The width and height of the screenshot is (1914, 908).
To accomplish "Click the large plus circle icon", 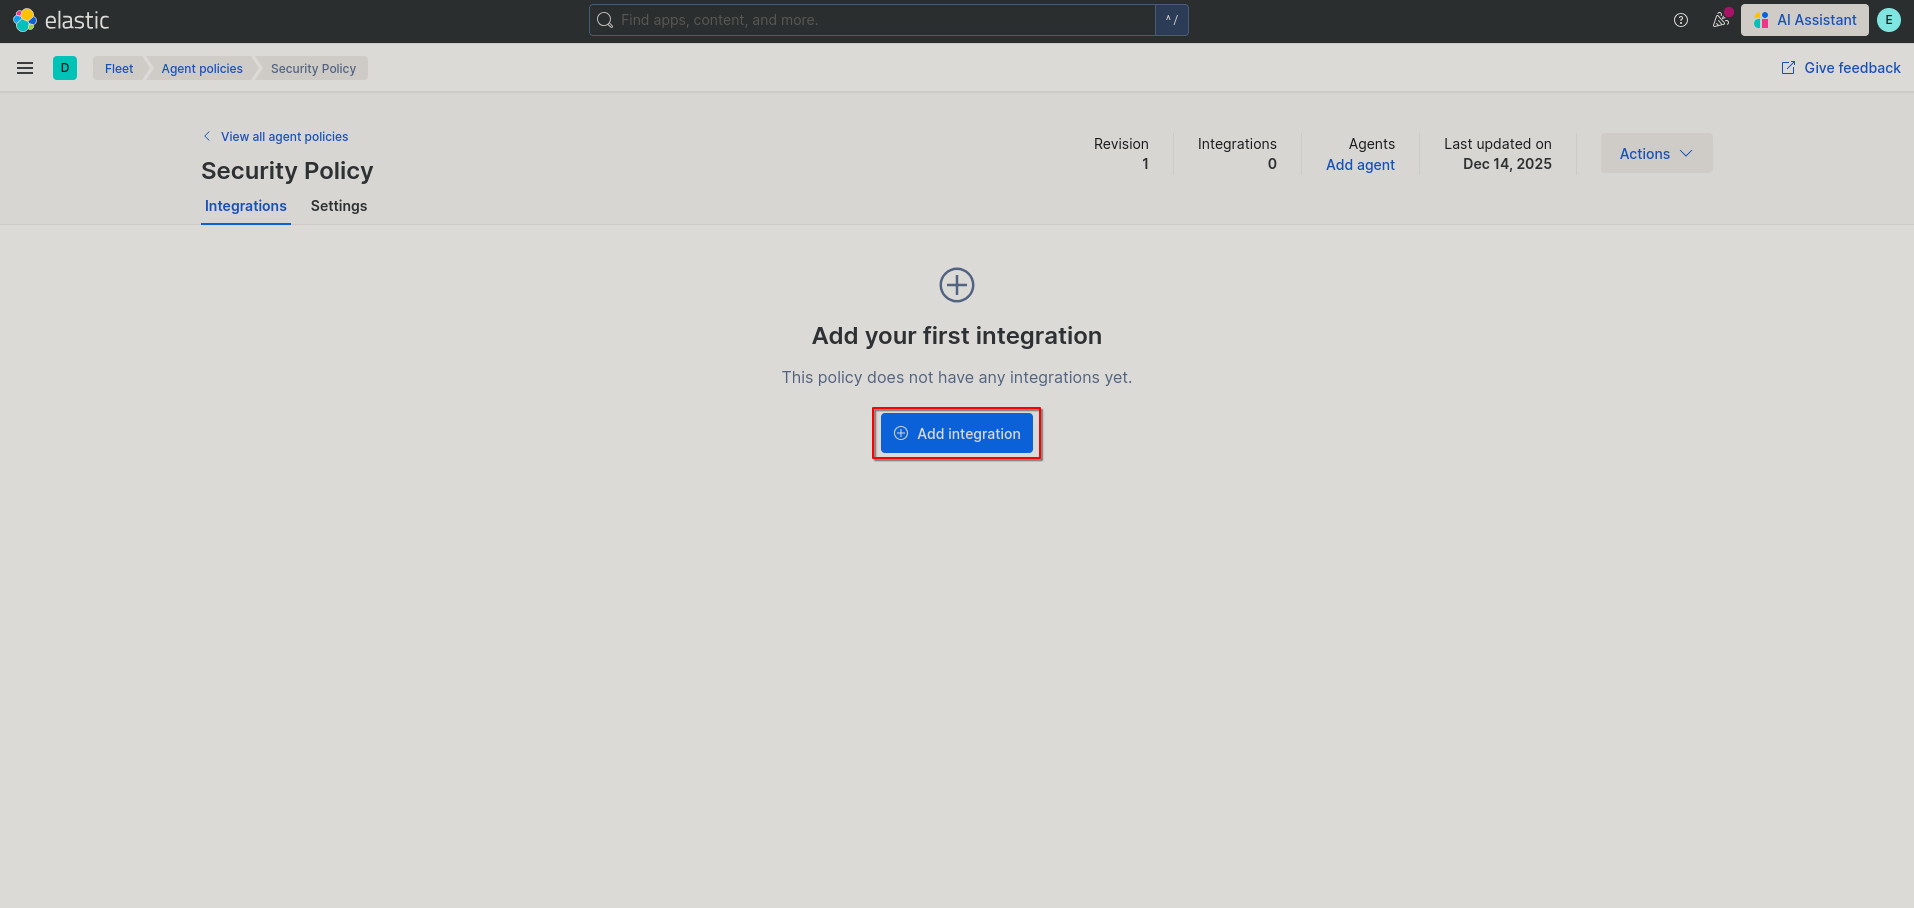I will tap(957, 285).
